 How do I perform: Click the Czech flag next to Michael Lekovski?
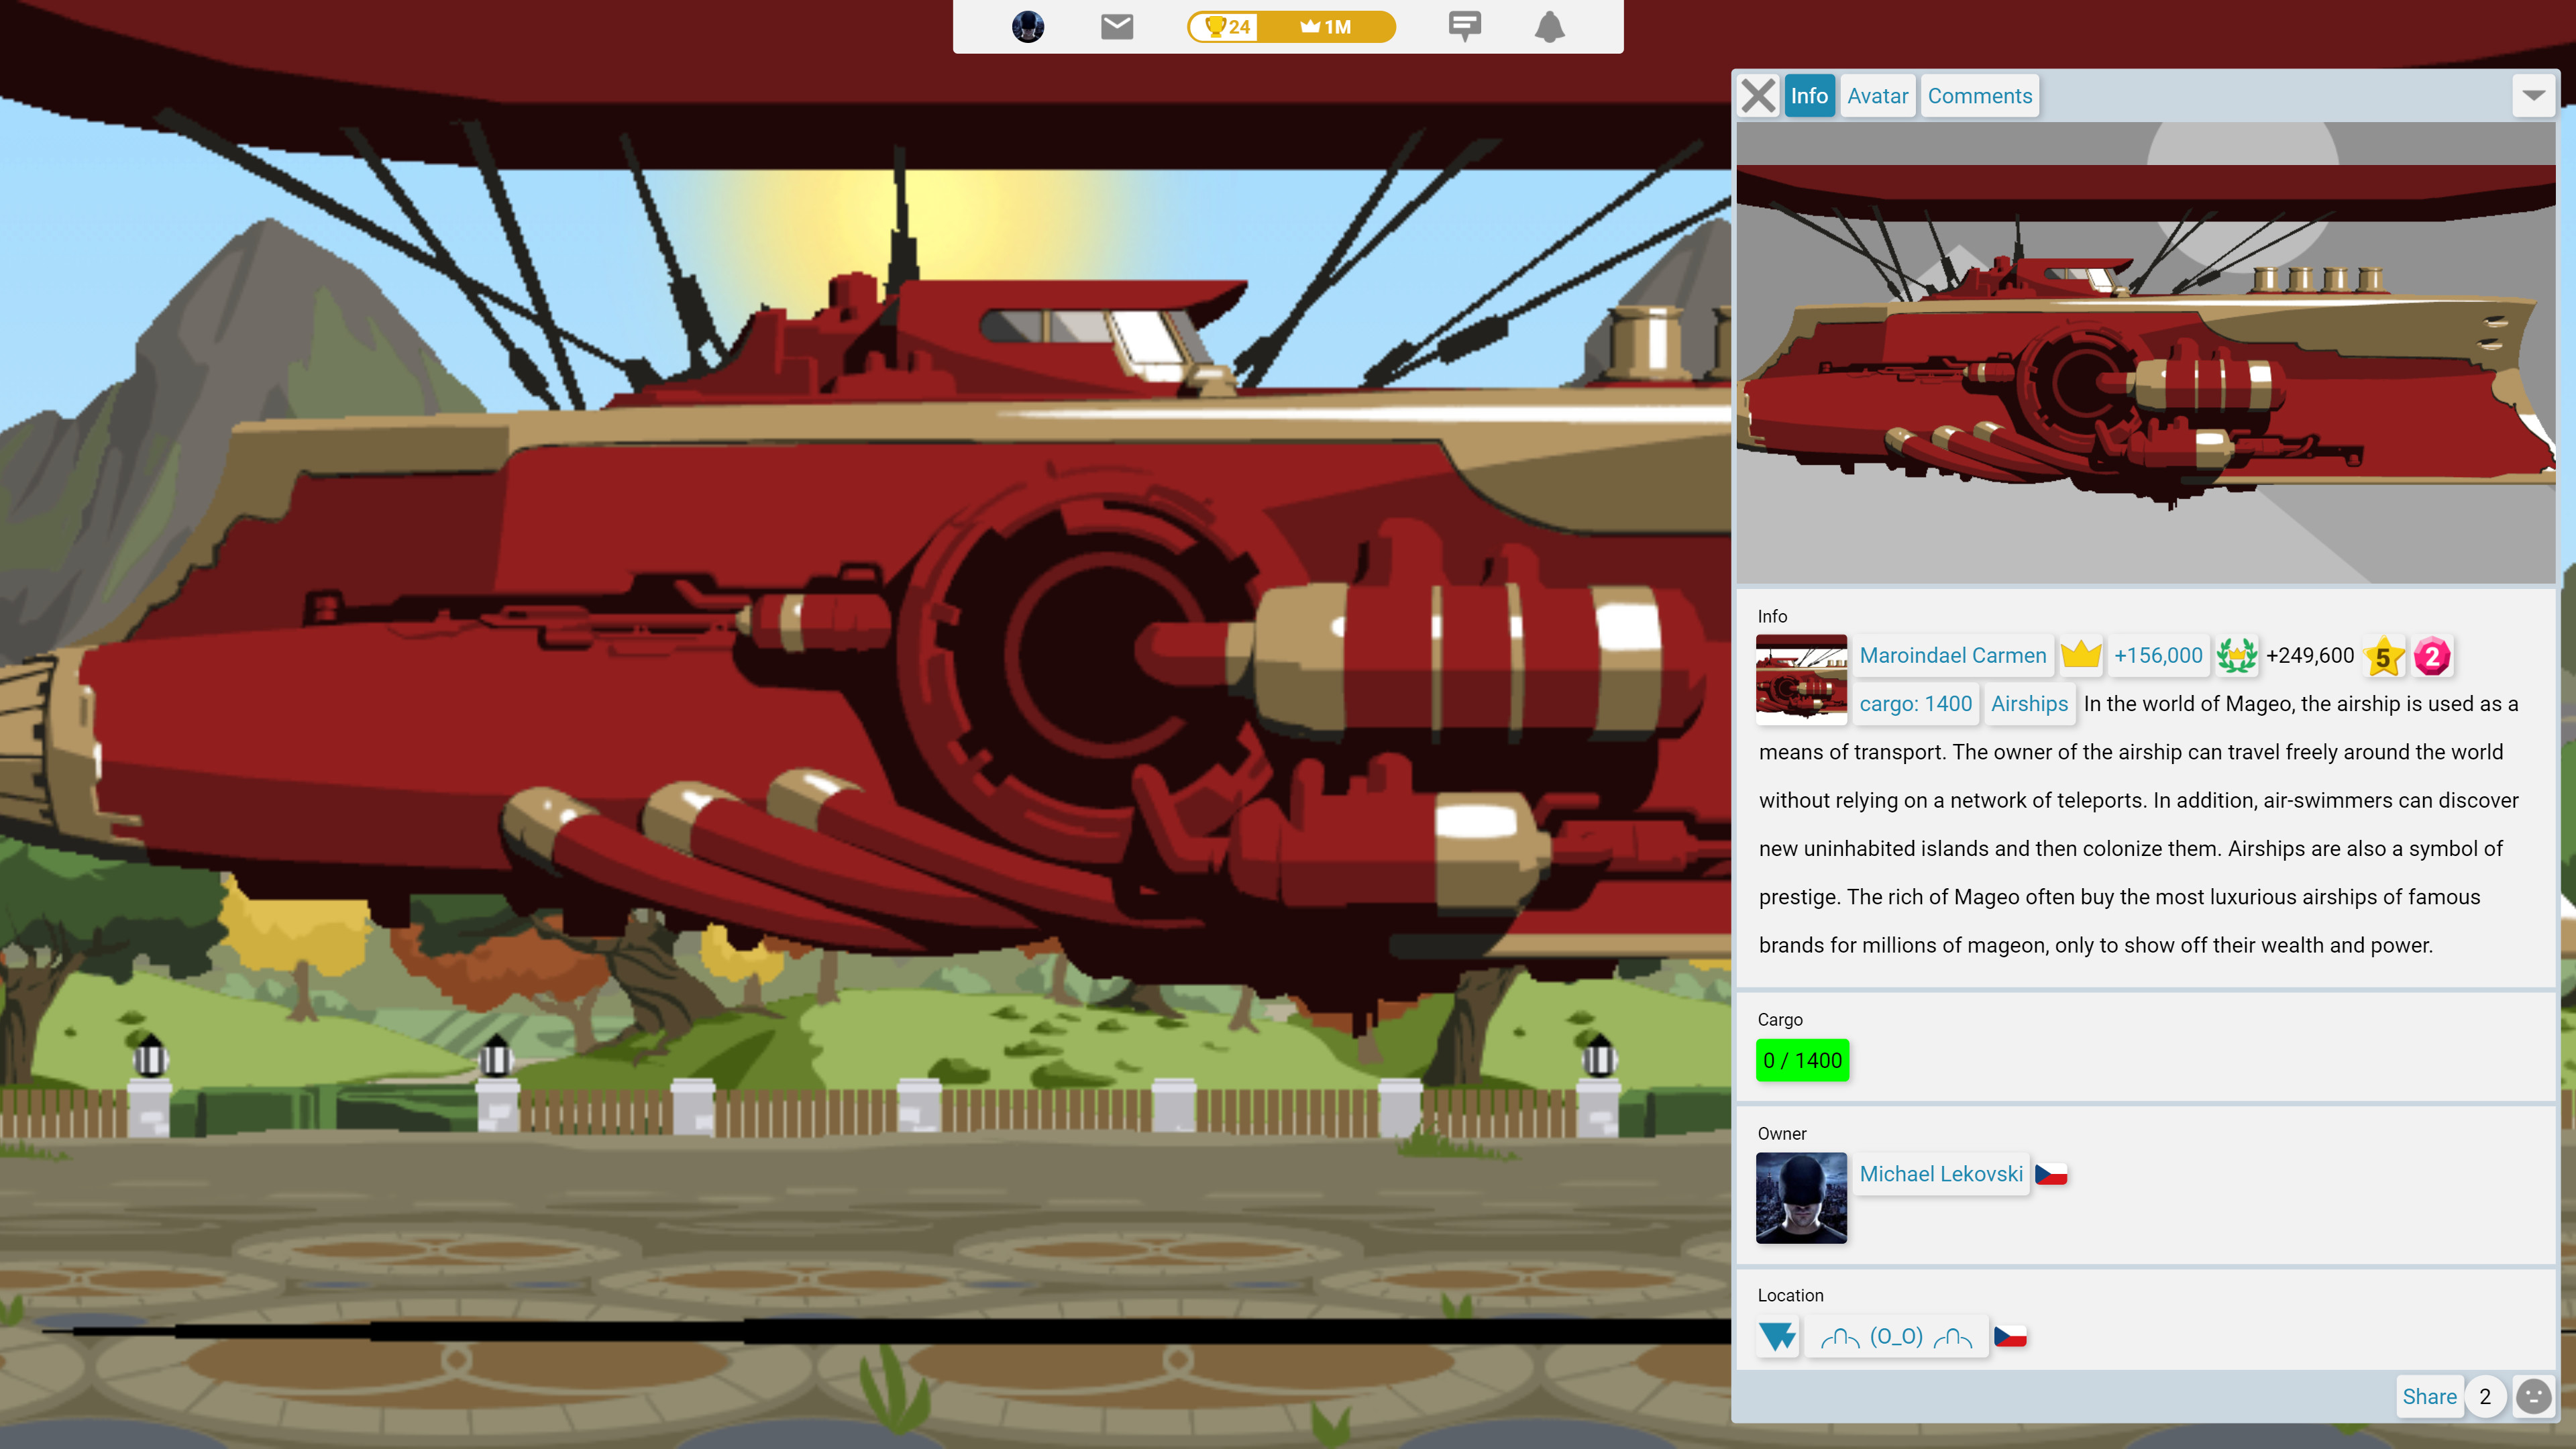pos(2052,1174)
